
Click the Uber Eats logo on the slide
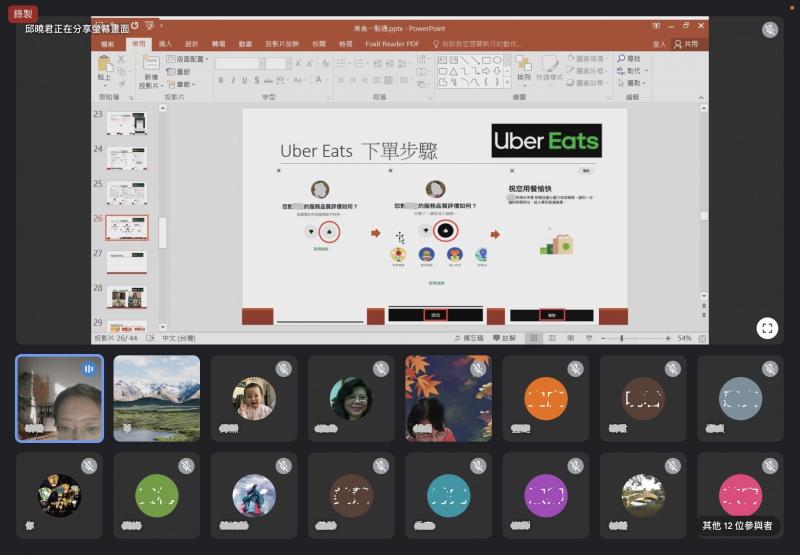(546, 140)
